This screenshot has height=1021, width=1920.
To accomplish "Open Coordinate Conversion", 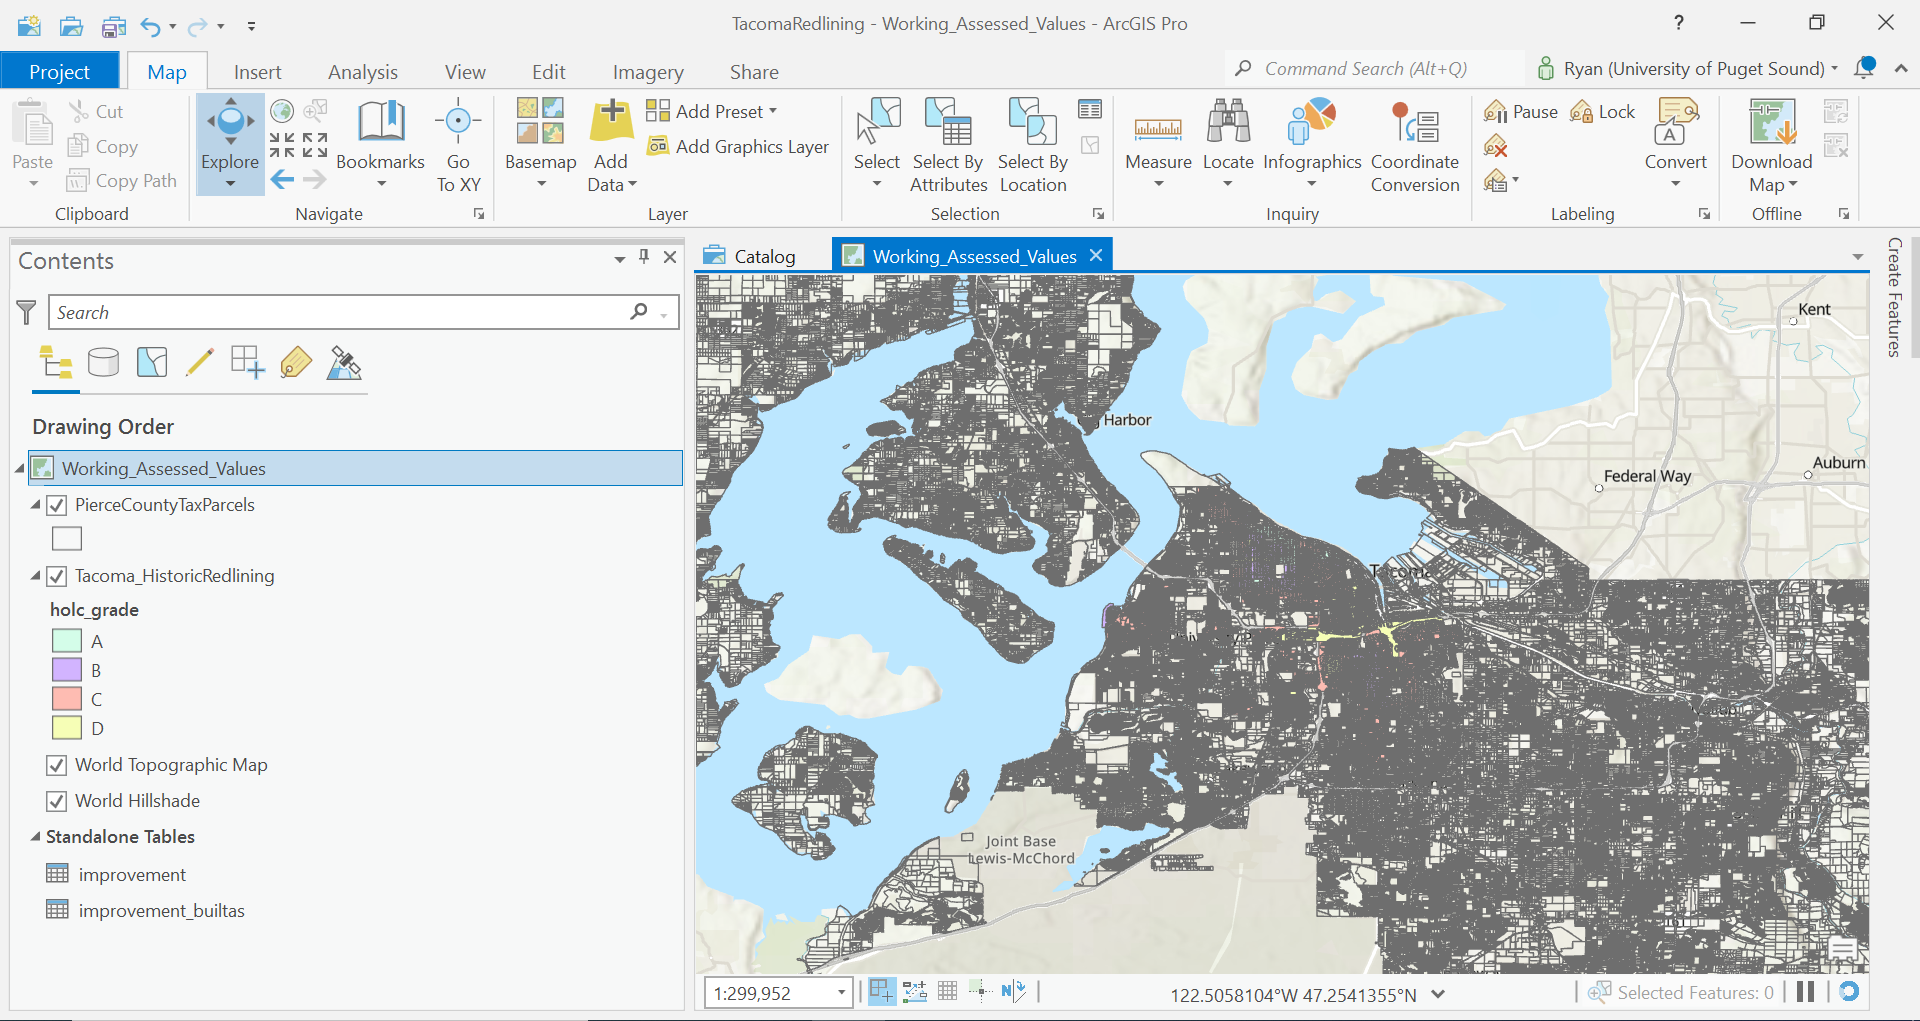I will tap(1415, 145).
